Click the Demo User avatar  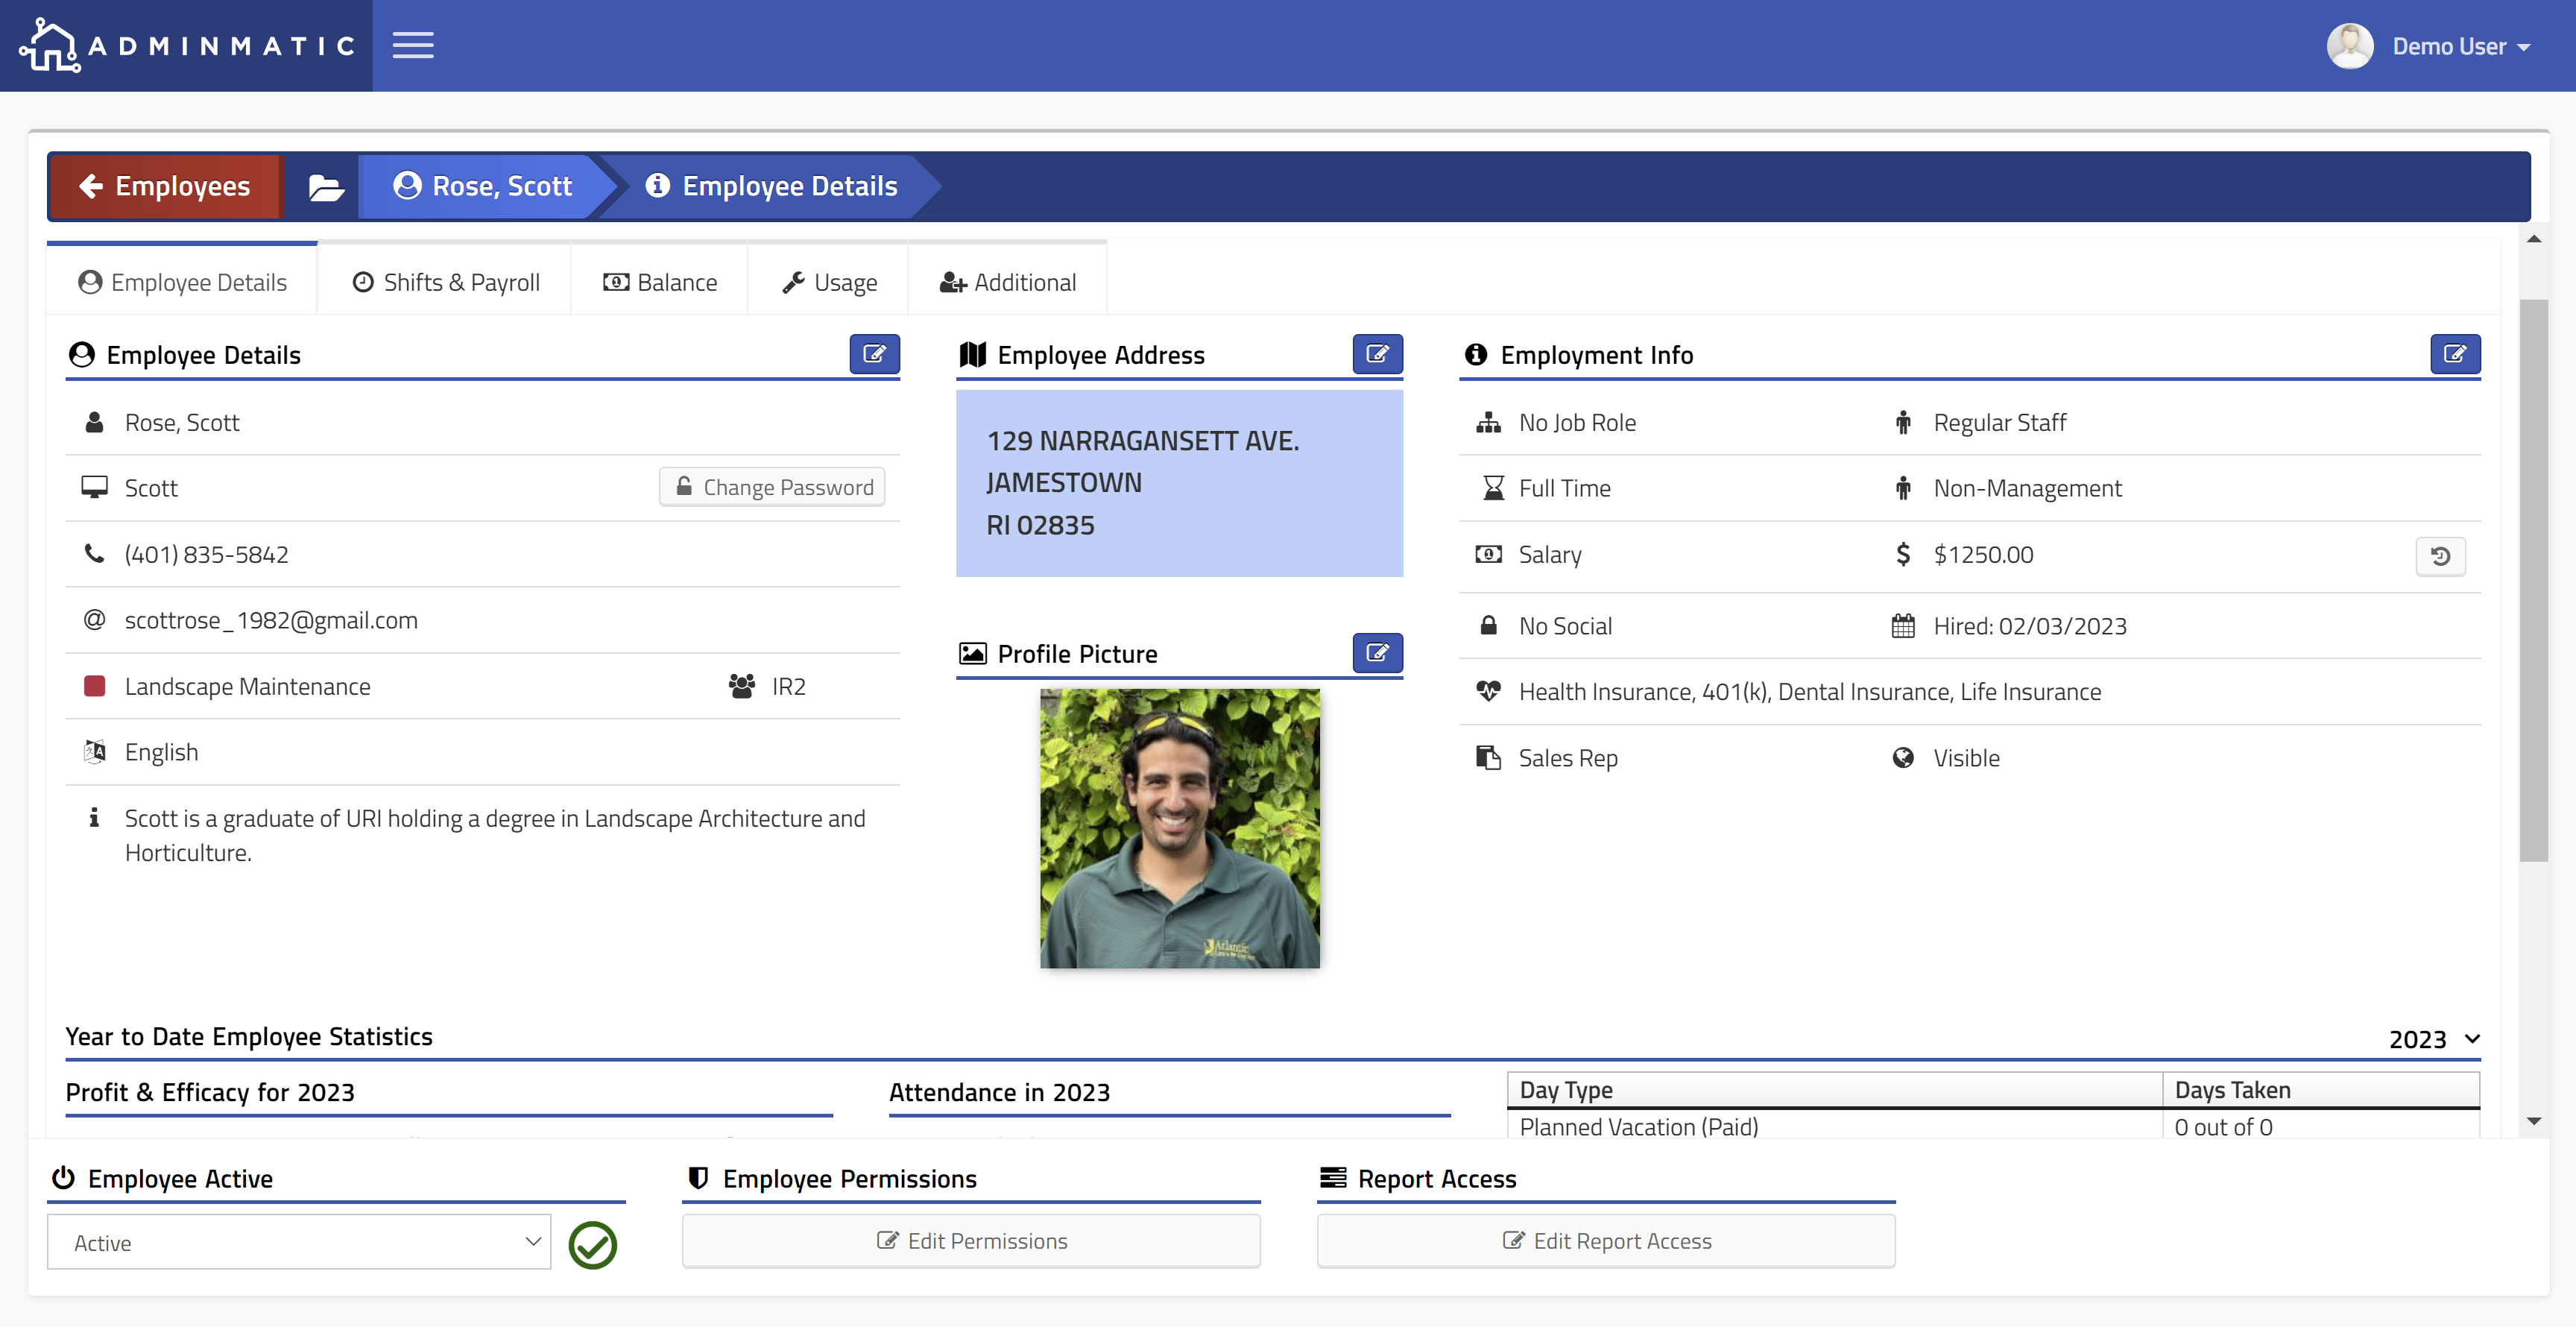(x=2349, y=46)
